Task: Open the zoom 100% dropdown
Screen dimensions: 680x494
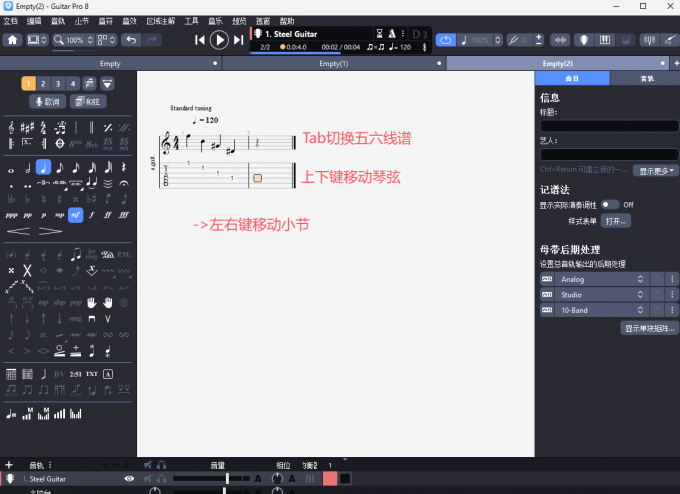Action: [x=74, y=40]
